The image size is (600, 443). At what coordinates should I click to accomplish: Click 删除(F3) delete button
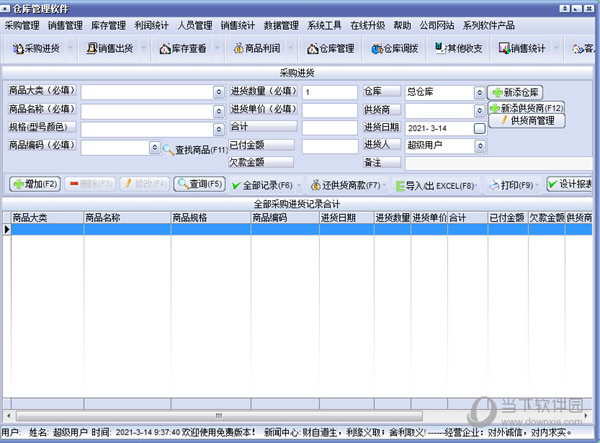[x=90, y=184]
